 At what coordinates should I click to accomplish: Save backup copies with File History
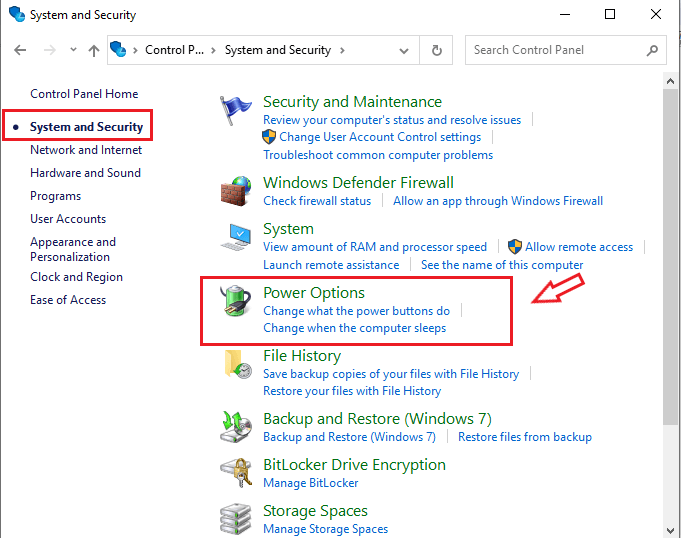tap(391, 374)
